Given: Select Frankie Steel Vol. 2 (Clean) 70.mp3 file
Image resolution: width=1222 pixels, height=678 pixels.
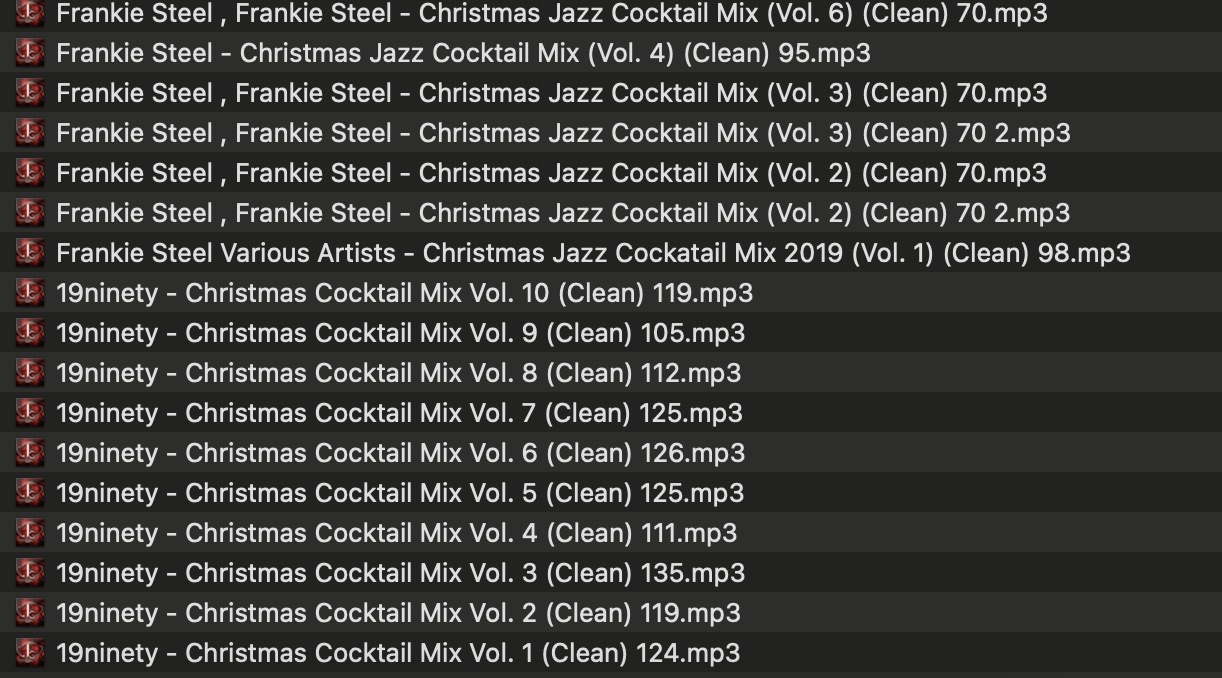Looking at the screenshot, I should point(551,173).
